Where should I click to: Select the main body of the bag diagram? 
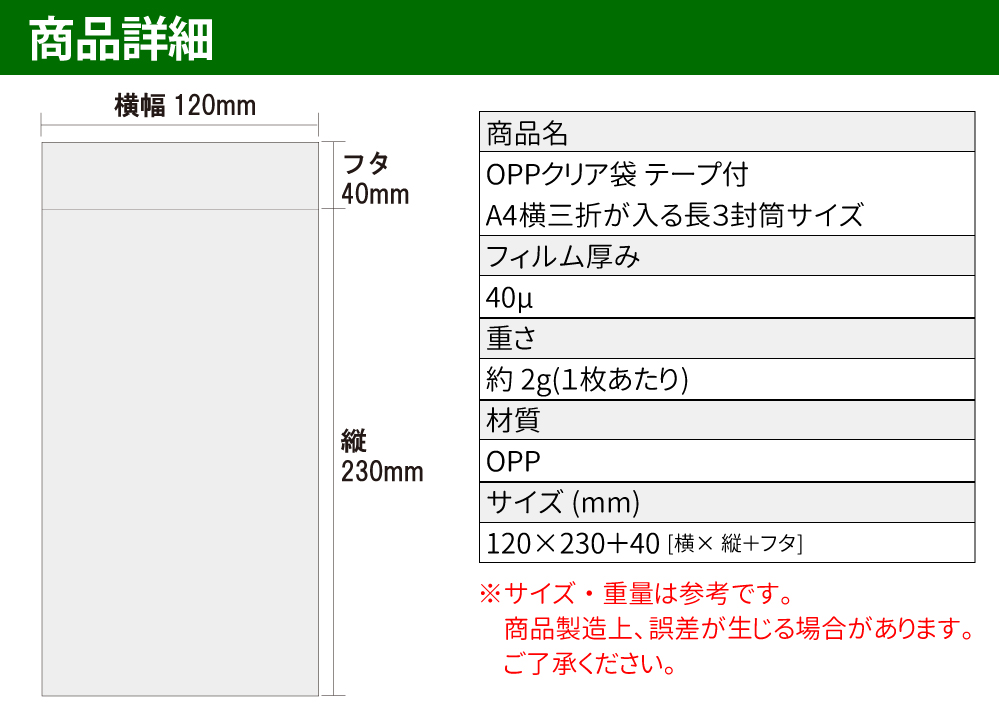pyautogui.click(x=180, y=450)
